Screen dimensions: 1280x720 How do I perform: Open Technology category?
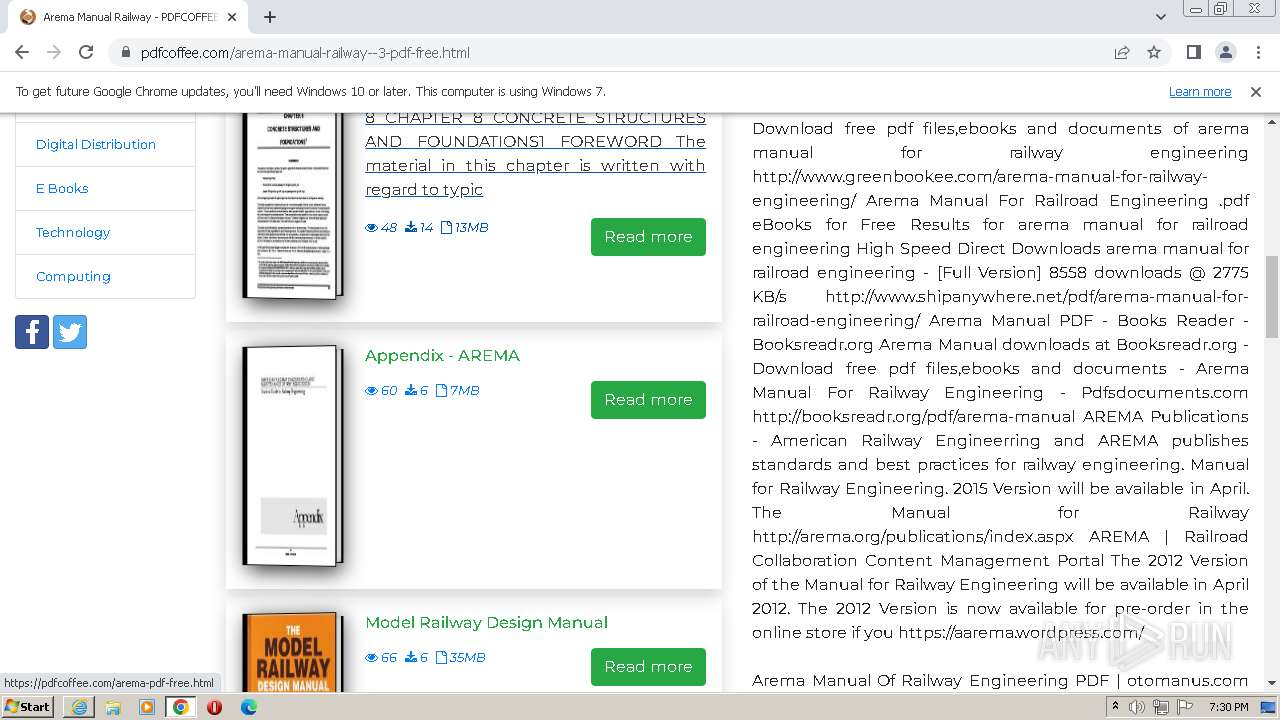click(73, 232)
